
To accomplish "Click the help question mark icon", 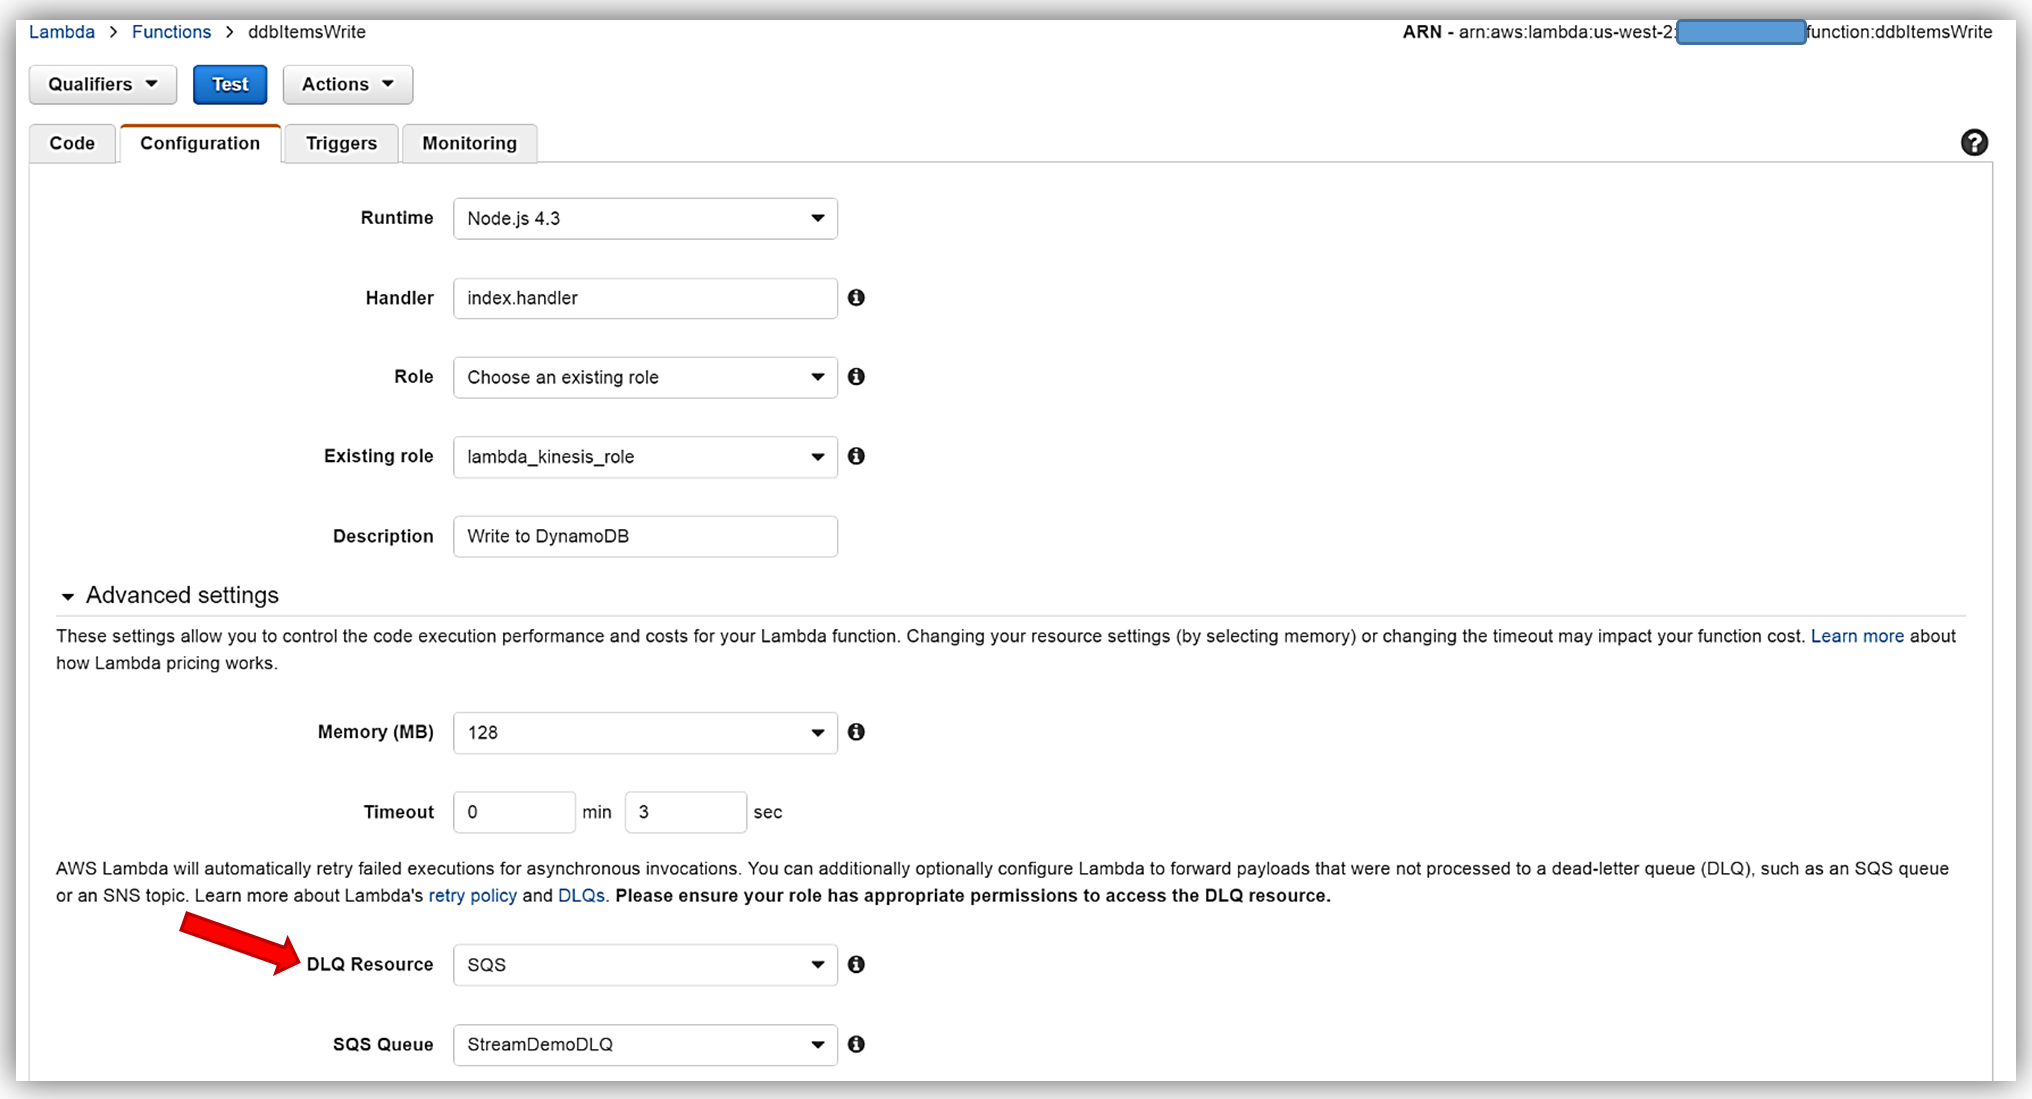I will tap(1973, 143).
